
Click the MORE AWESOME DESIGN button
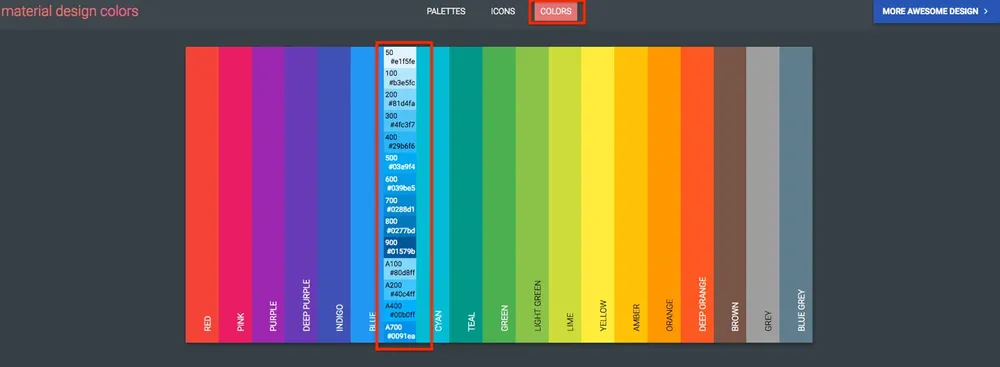click(936, 11)
